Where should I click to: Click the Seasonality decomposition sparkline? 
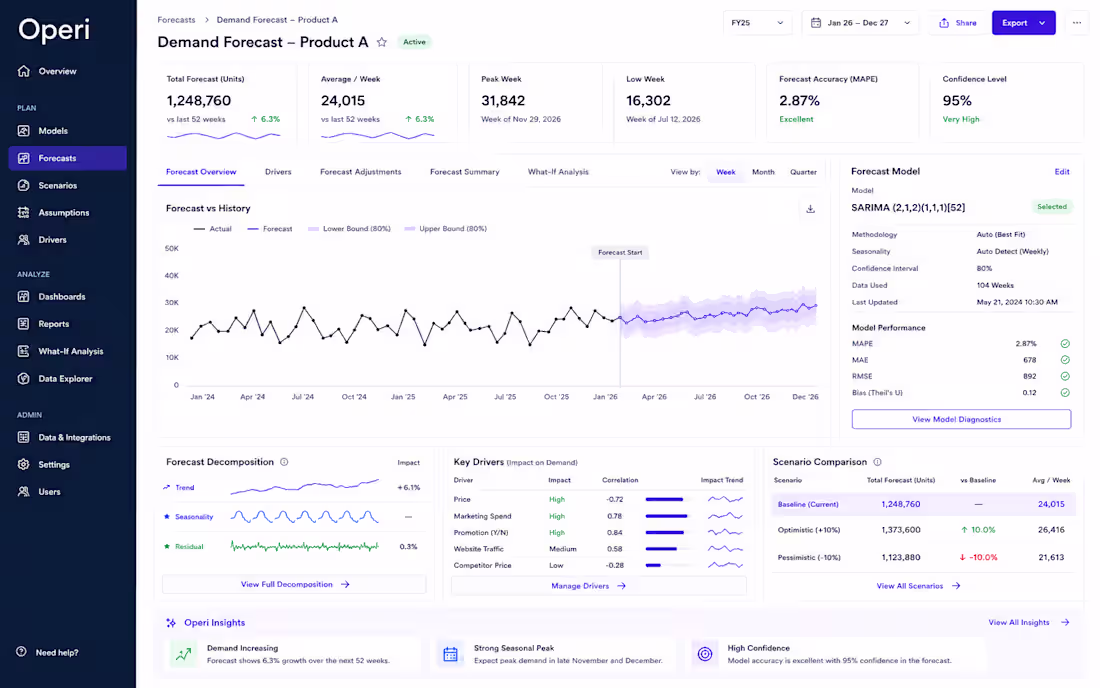[x=304, y=517]
